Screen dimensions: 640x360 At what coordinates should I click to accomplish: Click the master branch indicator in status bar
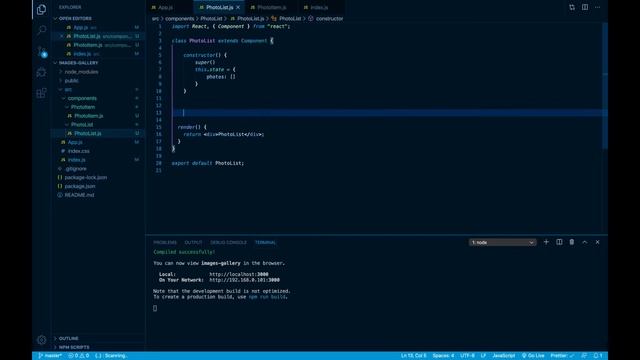point(50,356)
